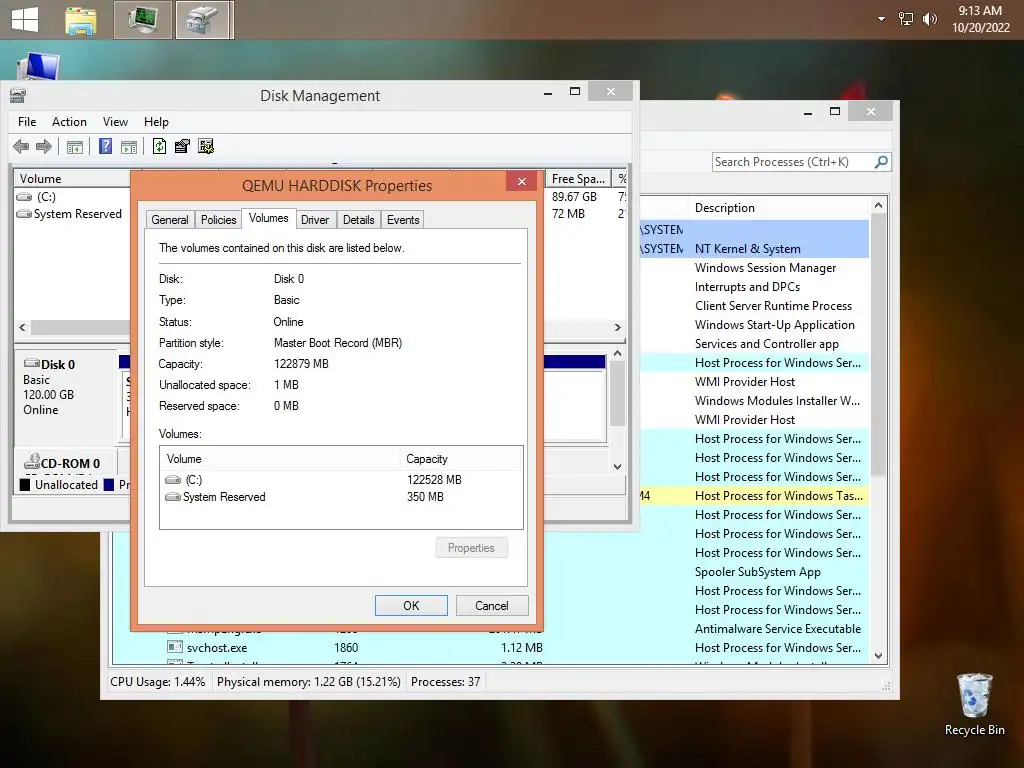Click the Disk Management taskbar icon
This screenshot has width=1024, height=768.
point(203,20)
